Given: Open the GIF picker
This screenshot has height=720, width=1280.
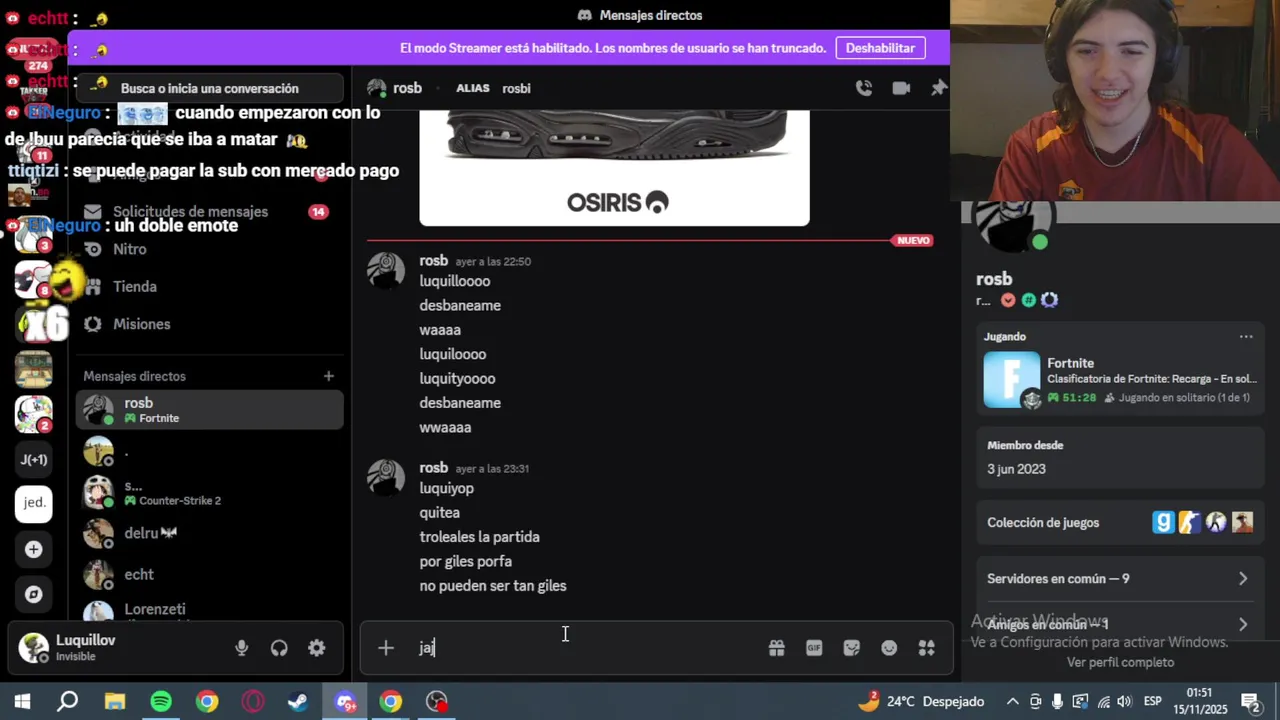Looking at the screenshot, I should [814, 648].
